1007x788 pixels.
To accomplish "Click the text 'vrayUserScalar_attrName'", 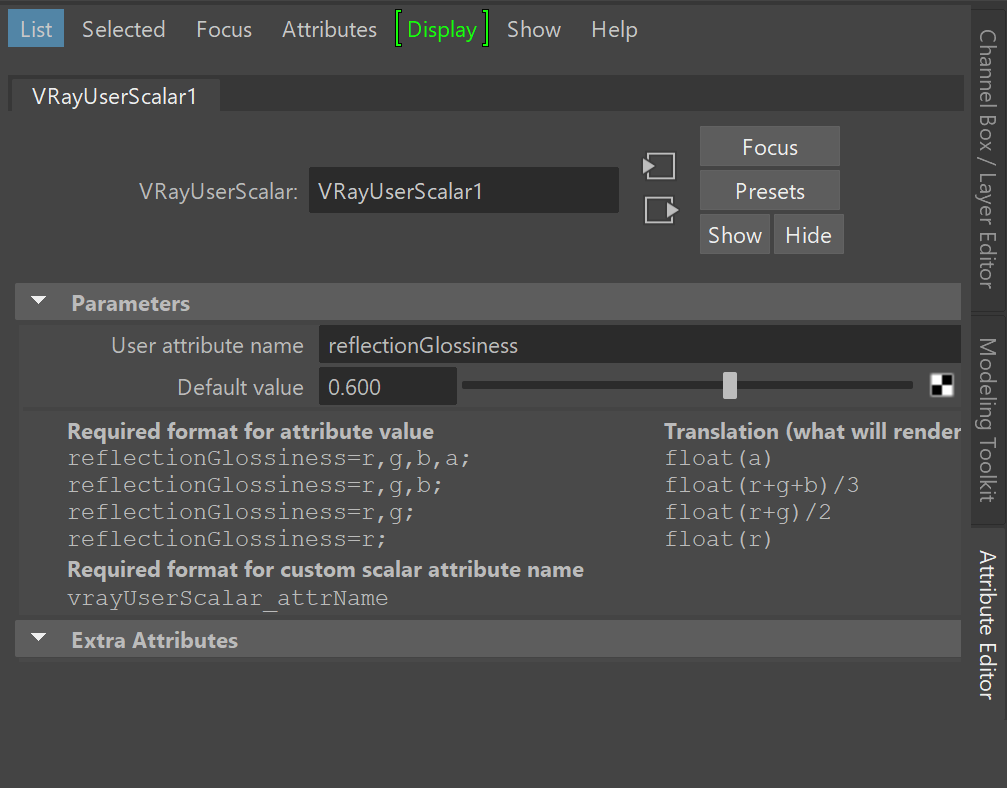I will click(x=228, y=599).
